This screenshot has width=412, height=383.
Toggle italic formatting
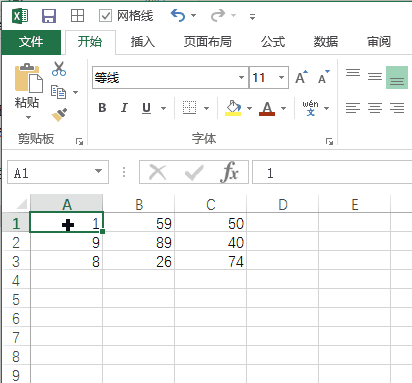pyautogui.click(x=124, y=108)
